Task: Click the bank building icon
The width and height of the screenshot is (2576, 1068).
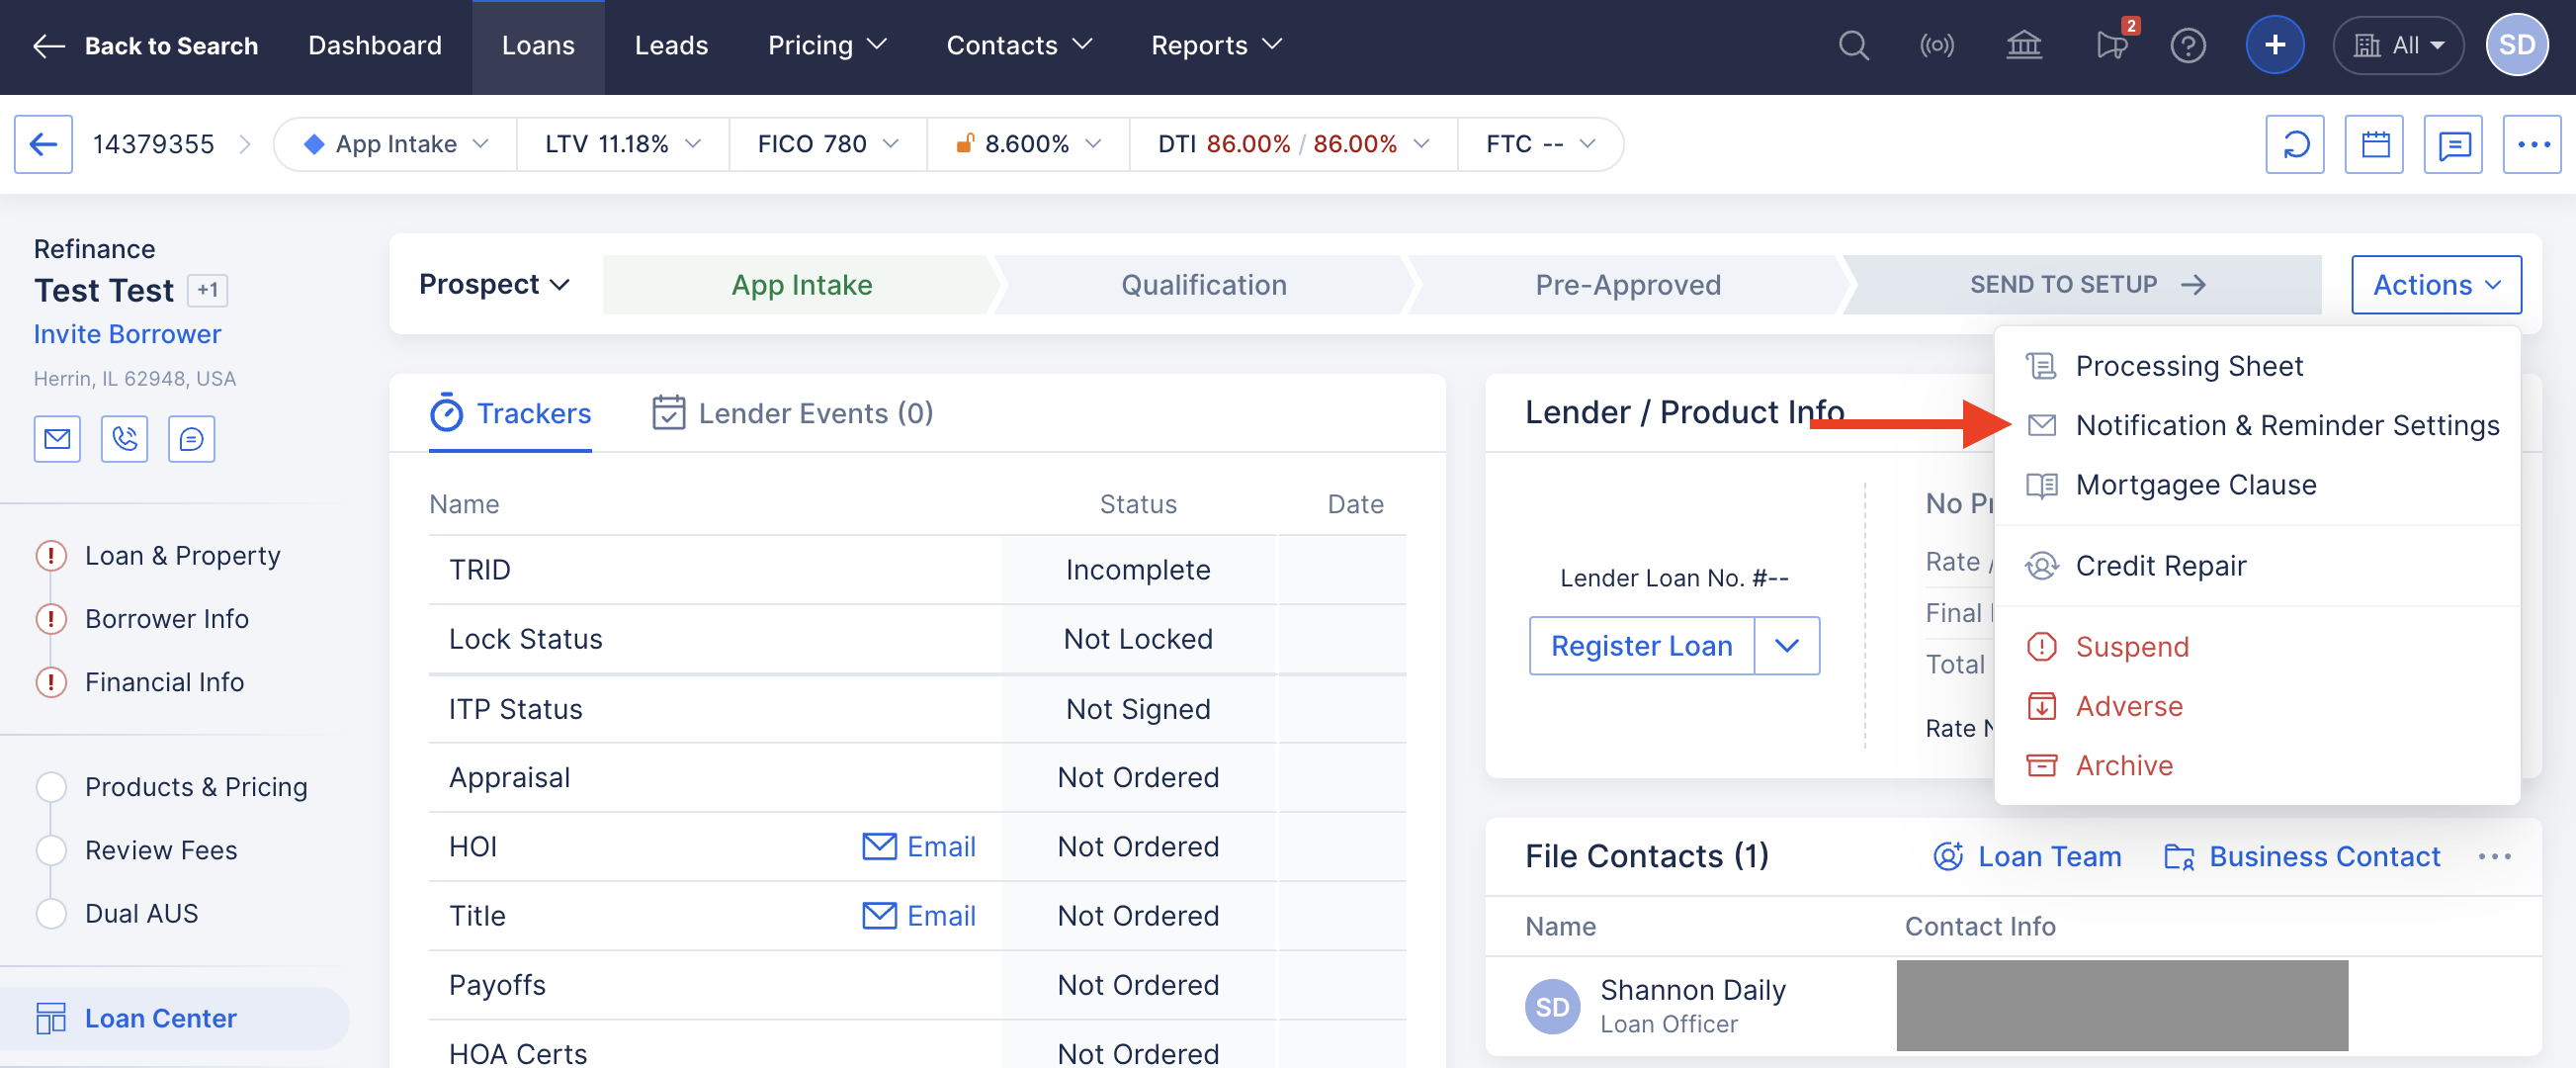Action: [x=2023, y=46]
